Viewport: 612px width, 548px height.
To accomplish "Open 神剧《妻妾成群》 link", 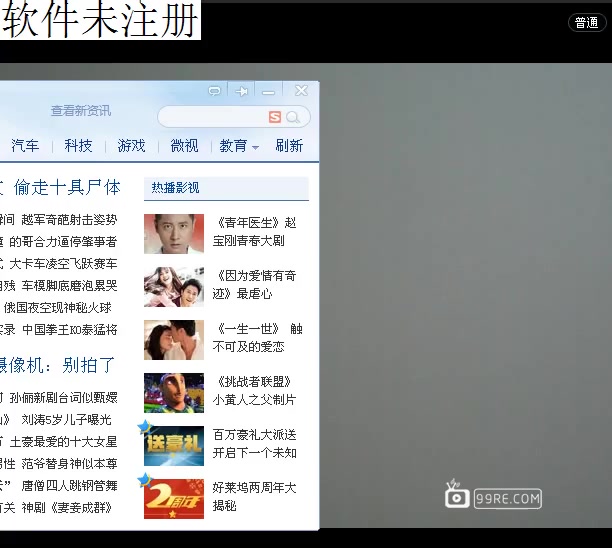I will [66, 507].
